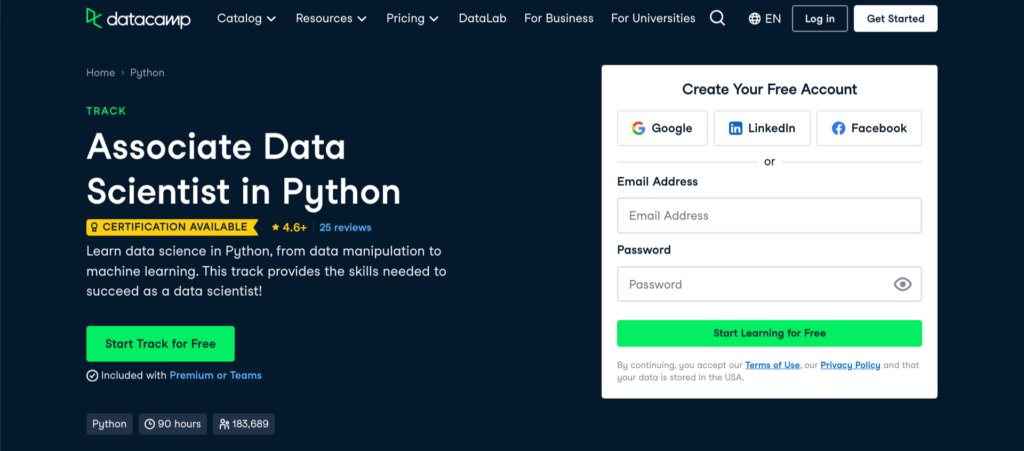Image resolution: width=1024 pixels, height=451 pixels.
Task: Open the Terms of Use link
Action: coord(772,365)
